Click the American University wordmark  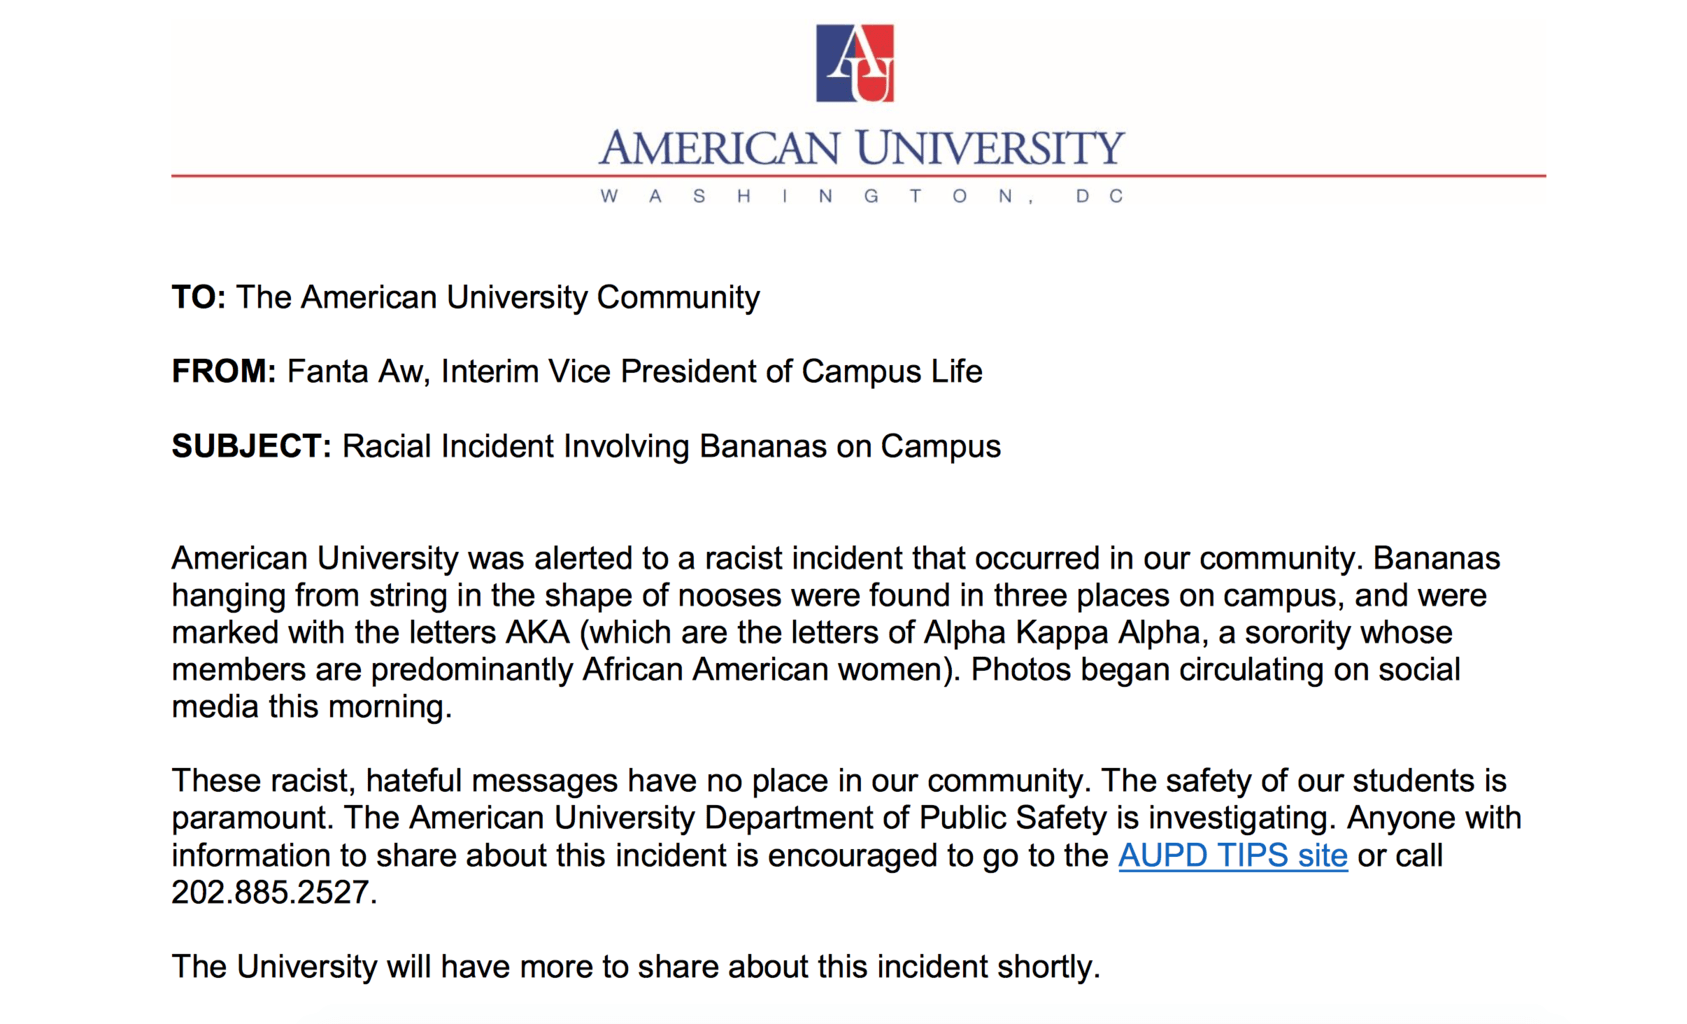coord(861,148)
